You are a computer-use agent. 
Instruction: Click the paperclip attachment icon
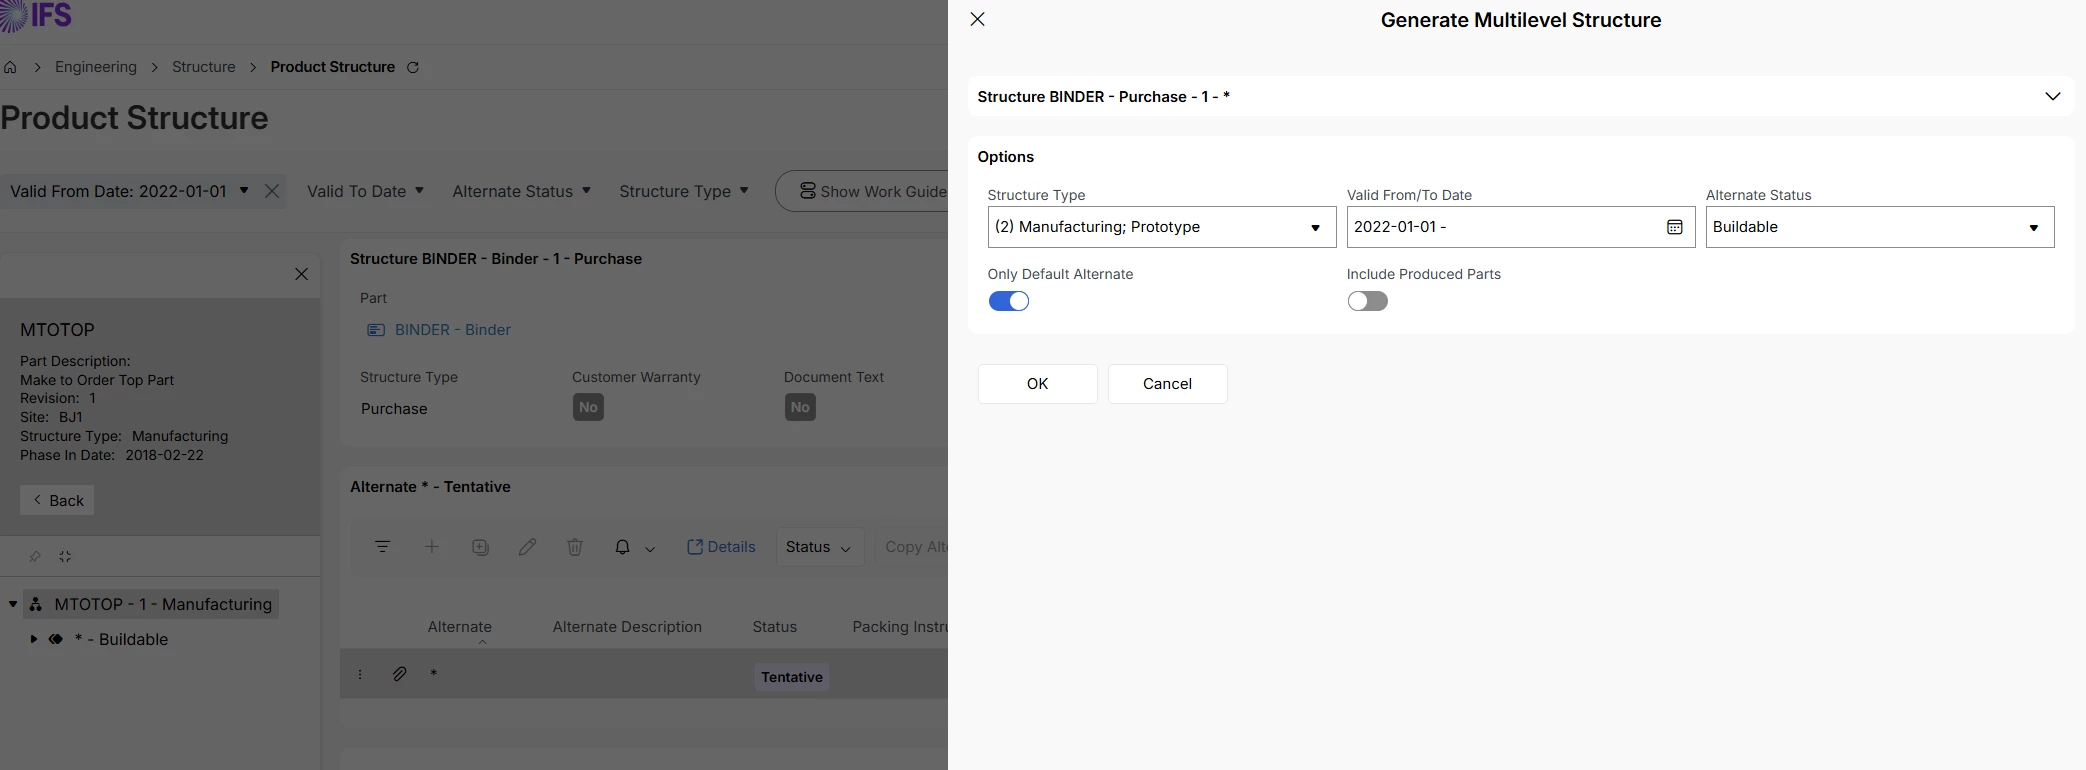coord(399,674)
